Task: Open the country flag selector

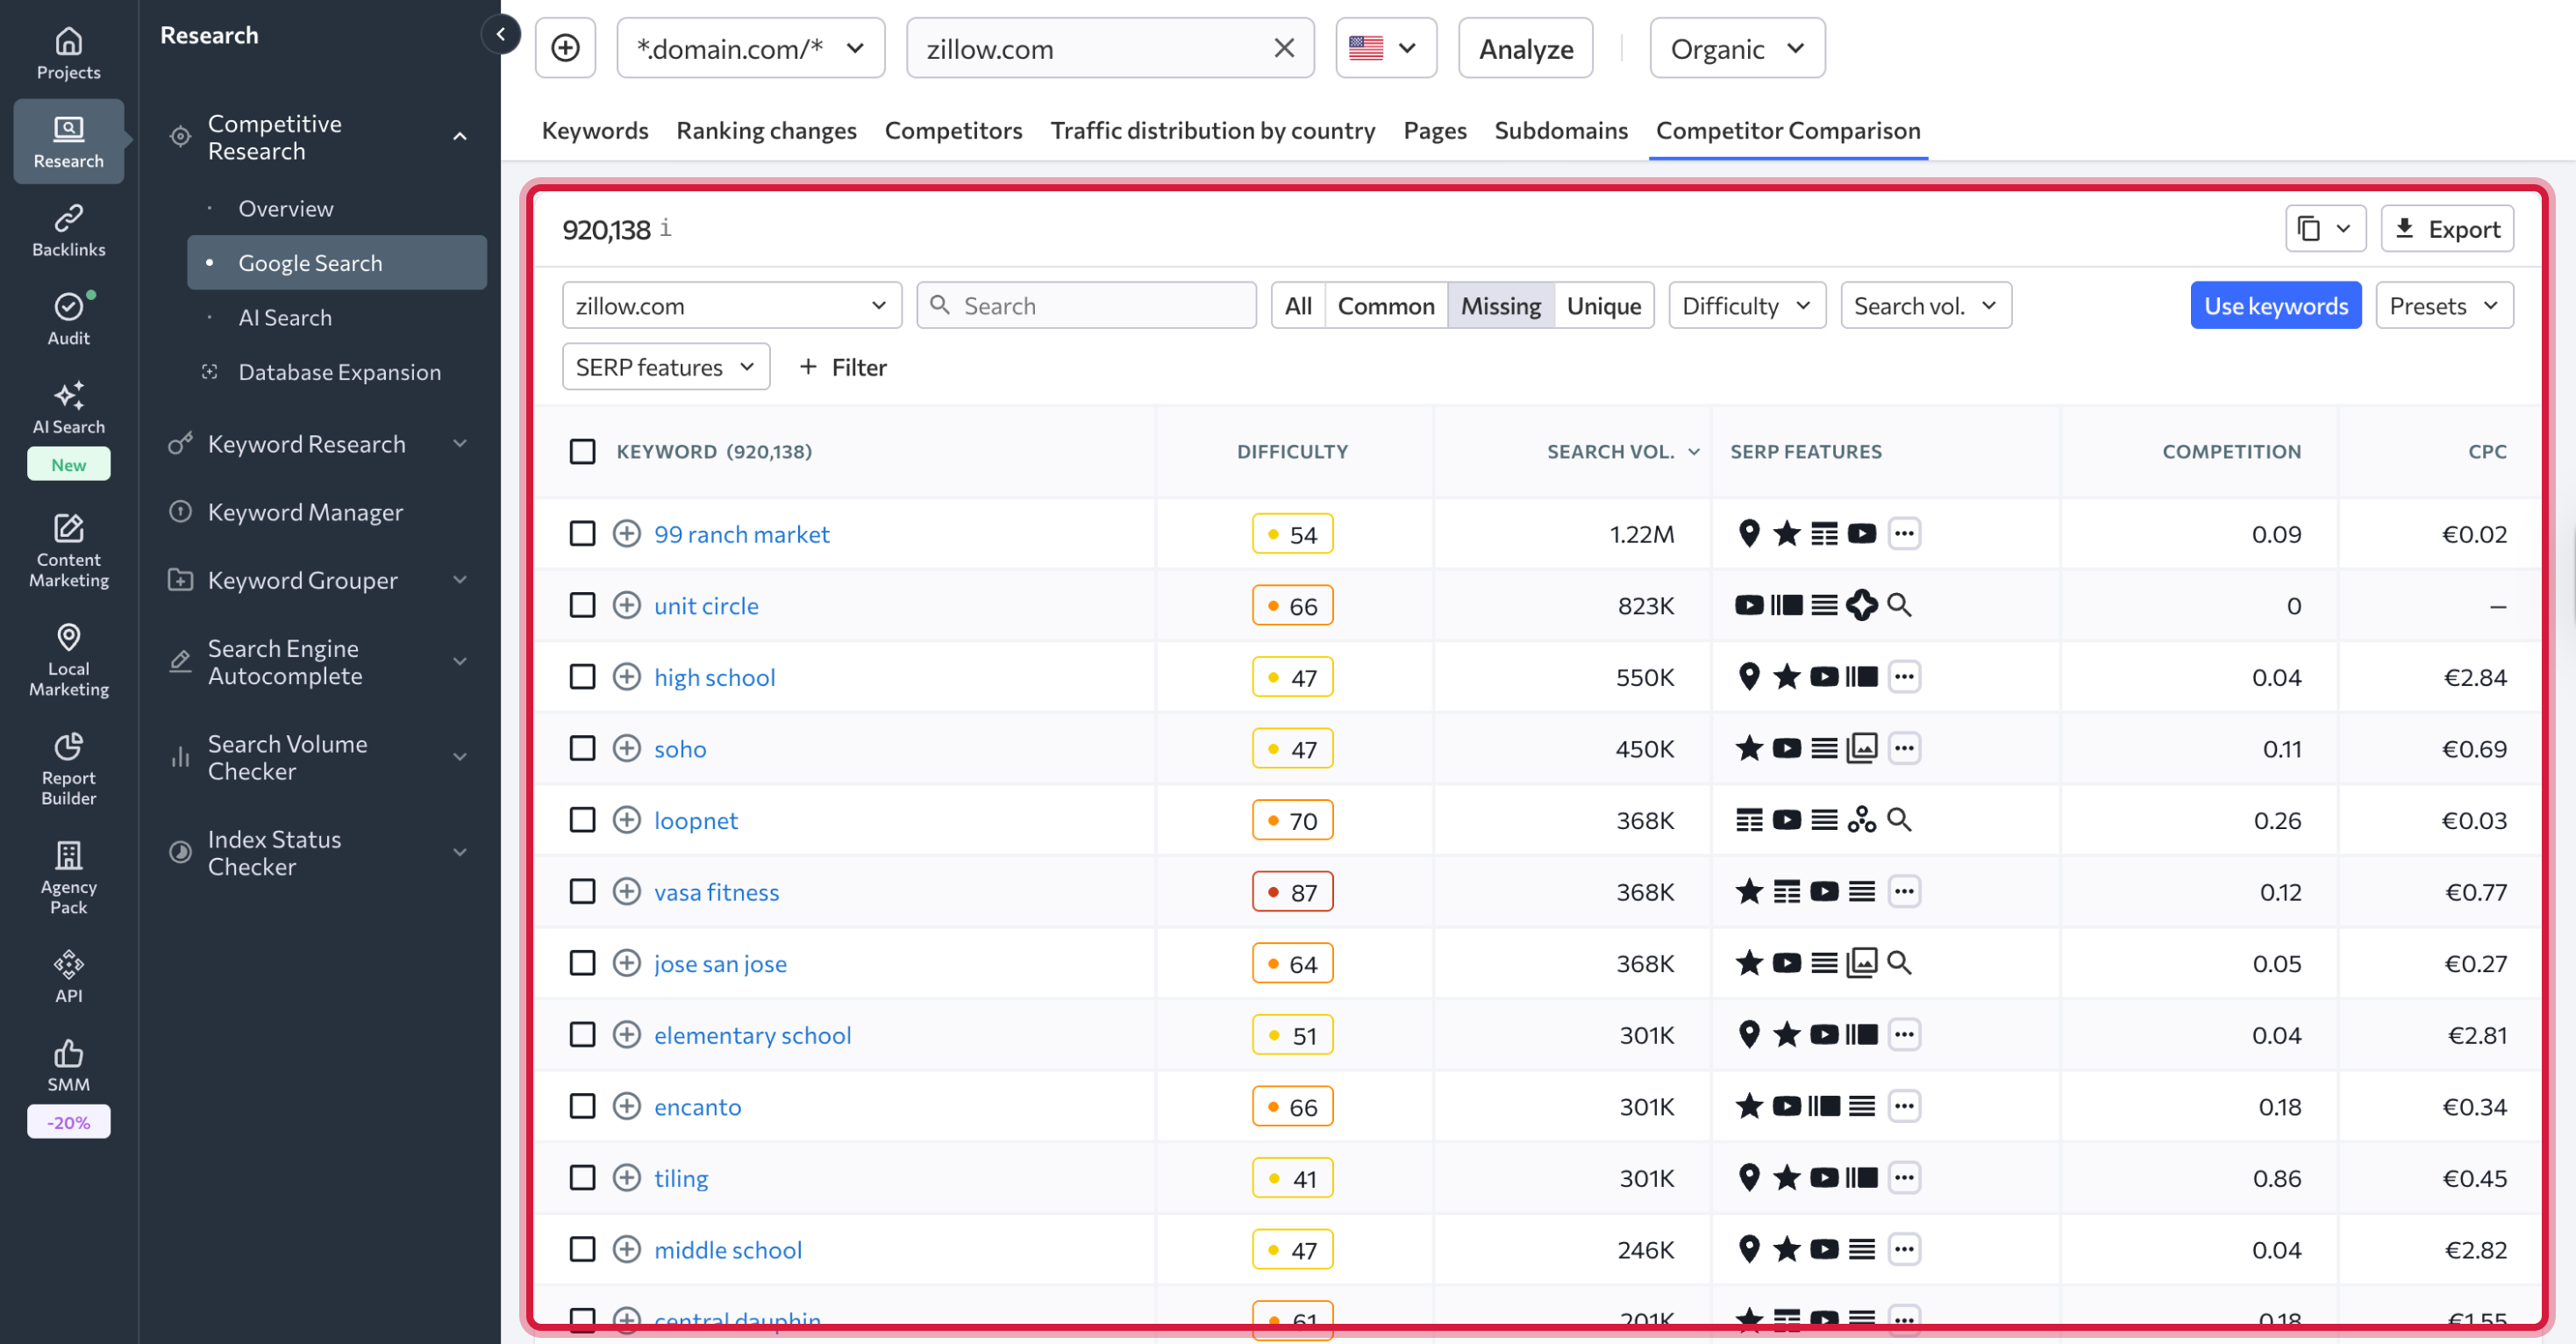Action: (1384, 48)
